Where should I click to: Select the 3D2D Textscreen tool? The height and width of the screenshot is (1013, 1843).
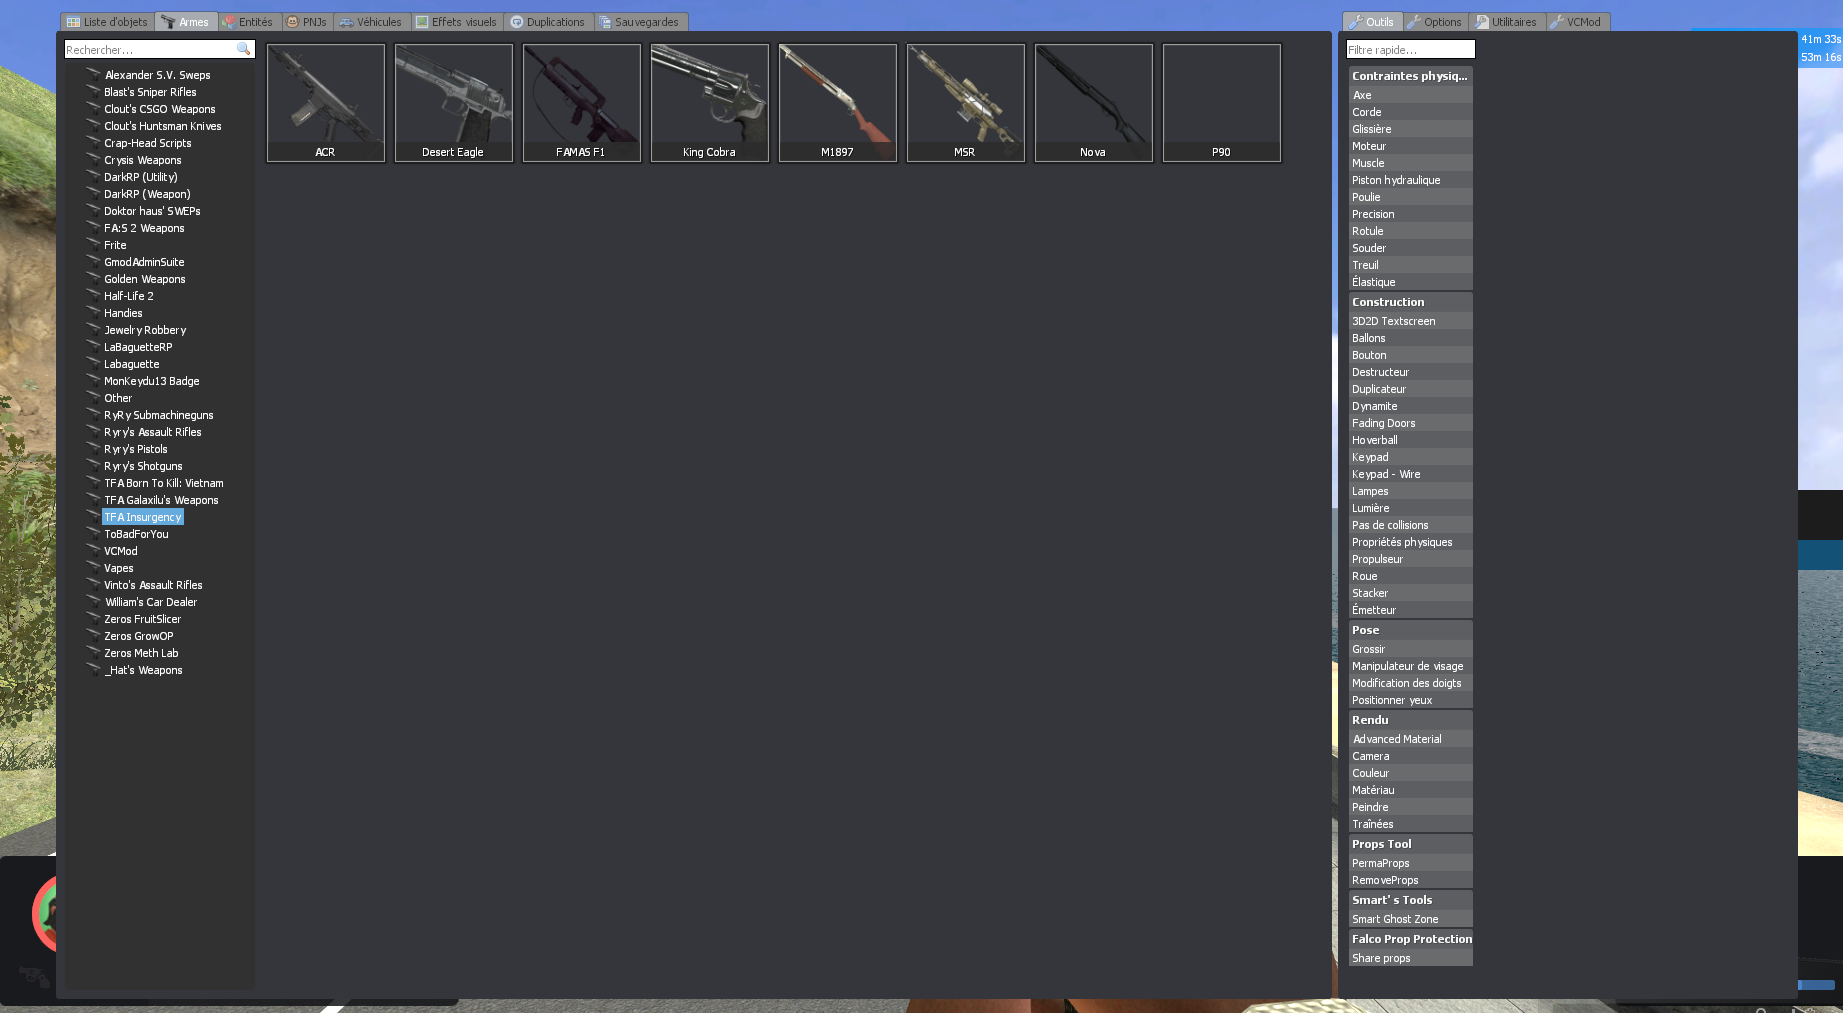(x=1410, y=321)
